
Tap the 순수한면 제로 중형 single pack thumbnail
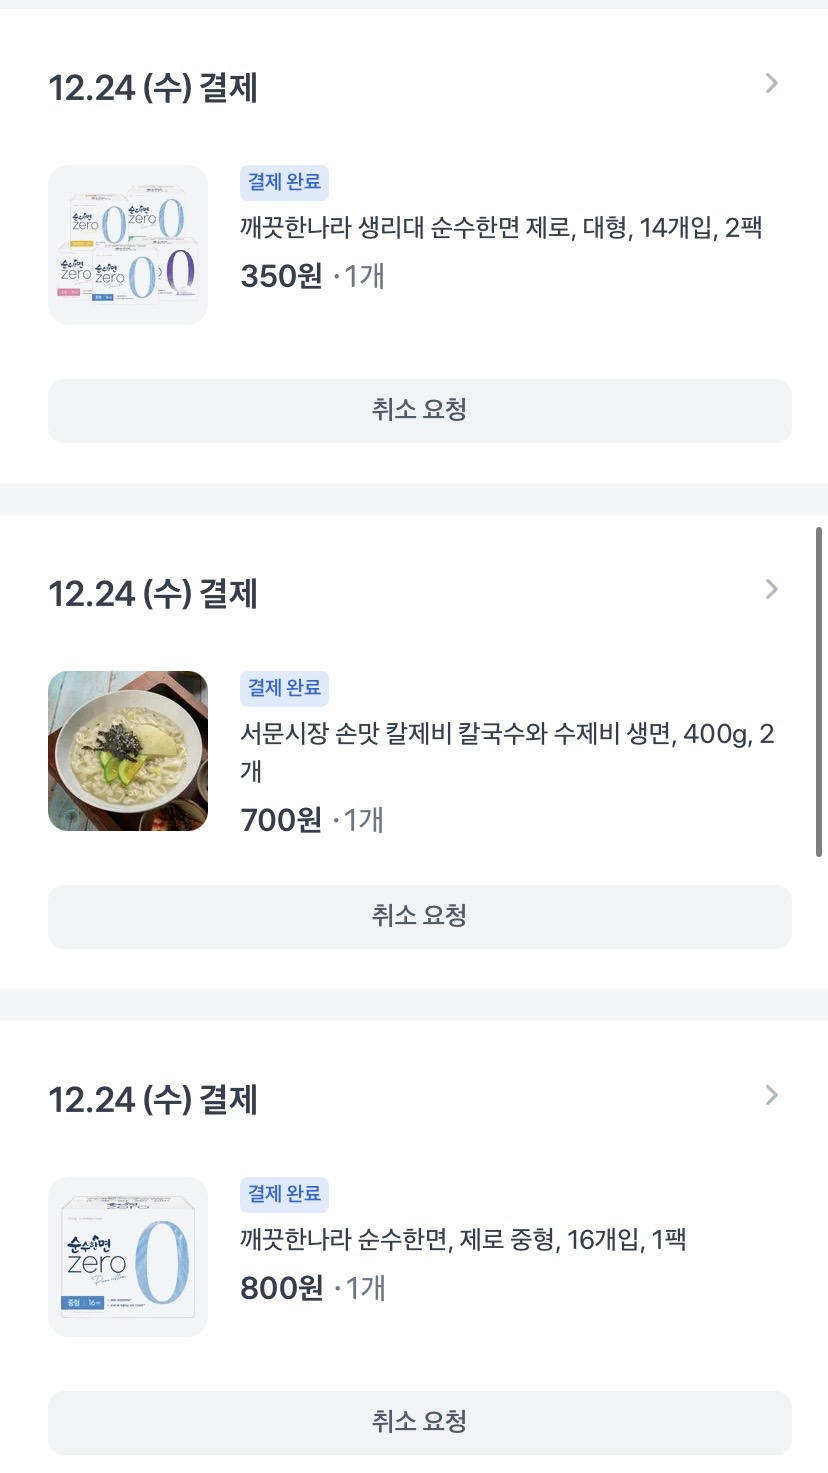pyautogui.click(x=128, y=1257)
